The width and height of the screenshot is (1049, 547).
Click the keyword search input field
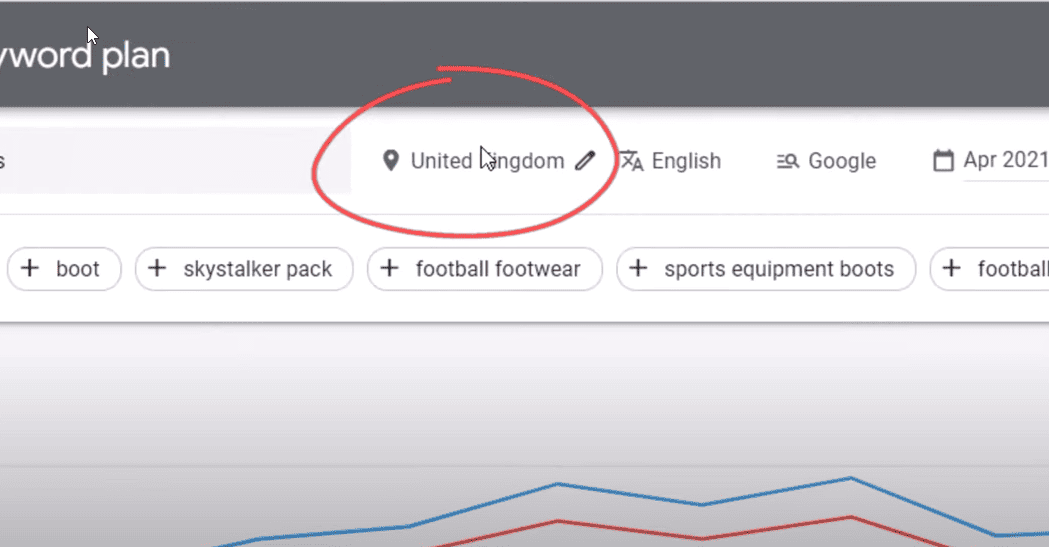pos(175,160)
